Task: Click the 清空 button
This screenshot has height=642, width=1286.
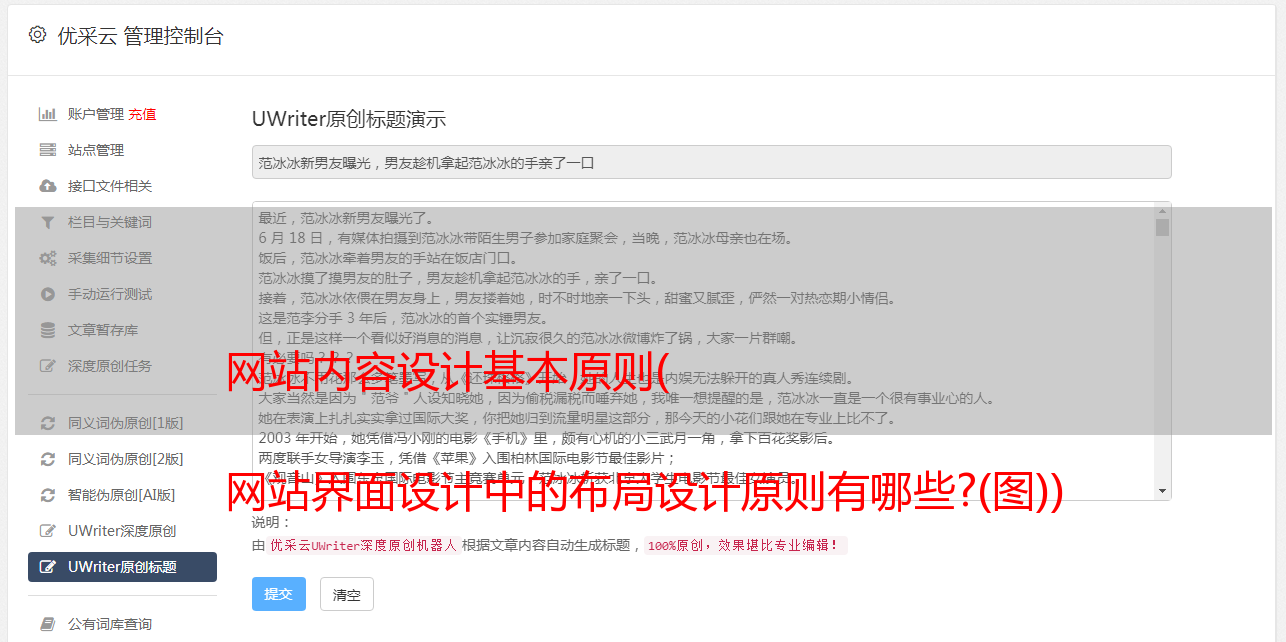Action: click(x=347, y=594)
